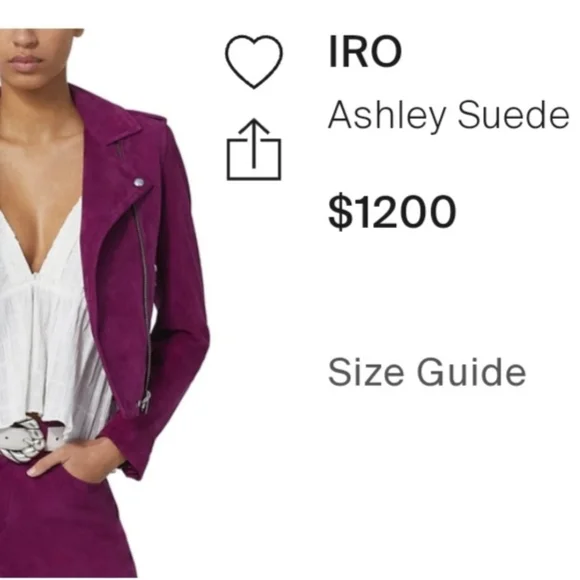Click the $1200 price text
This screenshot has width=580, height=580.
tap(392, 212)
